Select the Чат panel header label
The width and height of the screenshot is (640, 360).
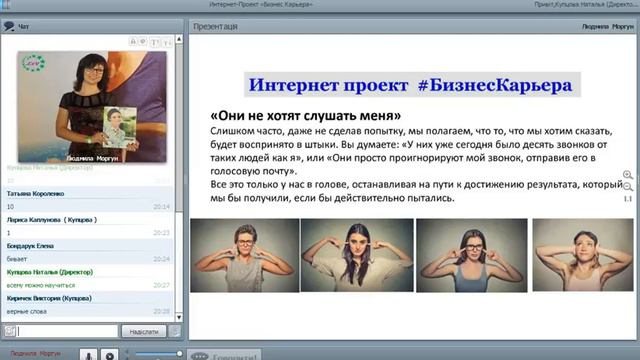point(24,27)
